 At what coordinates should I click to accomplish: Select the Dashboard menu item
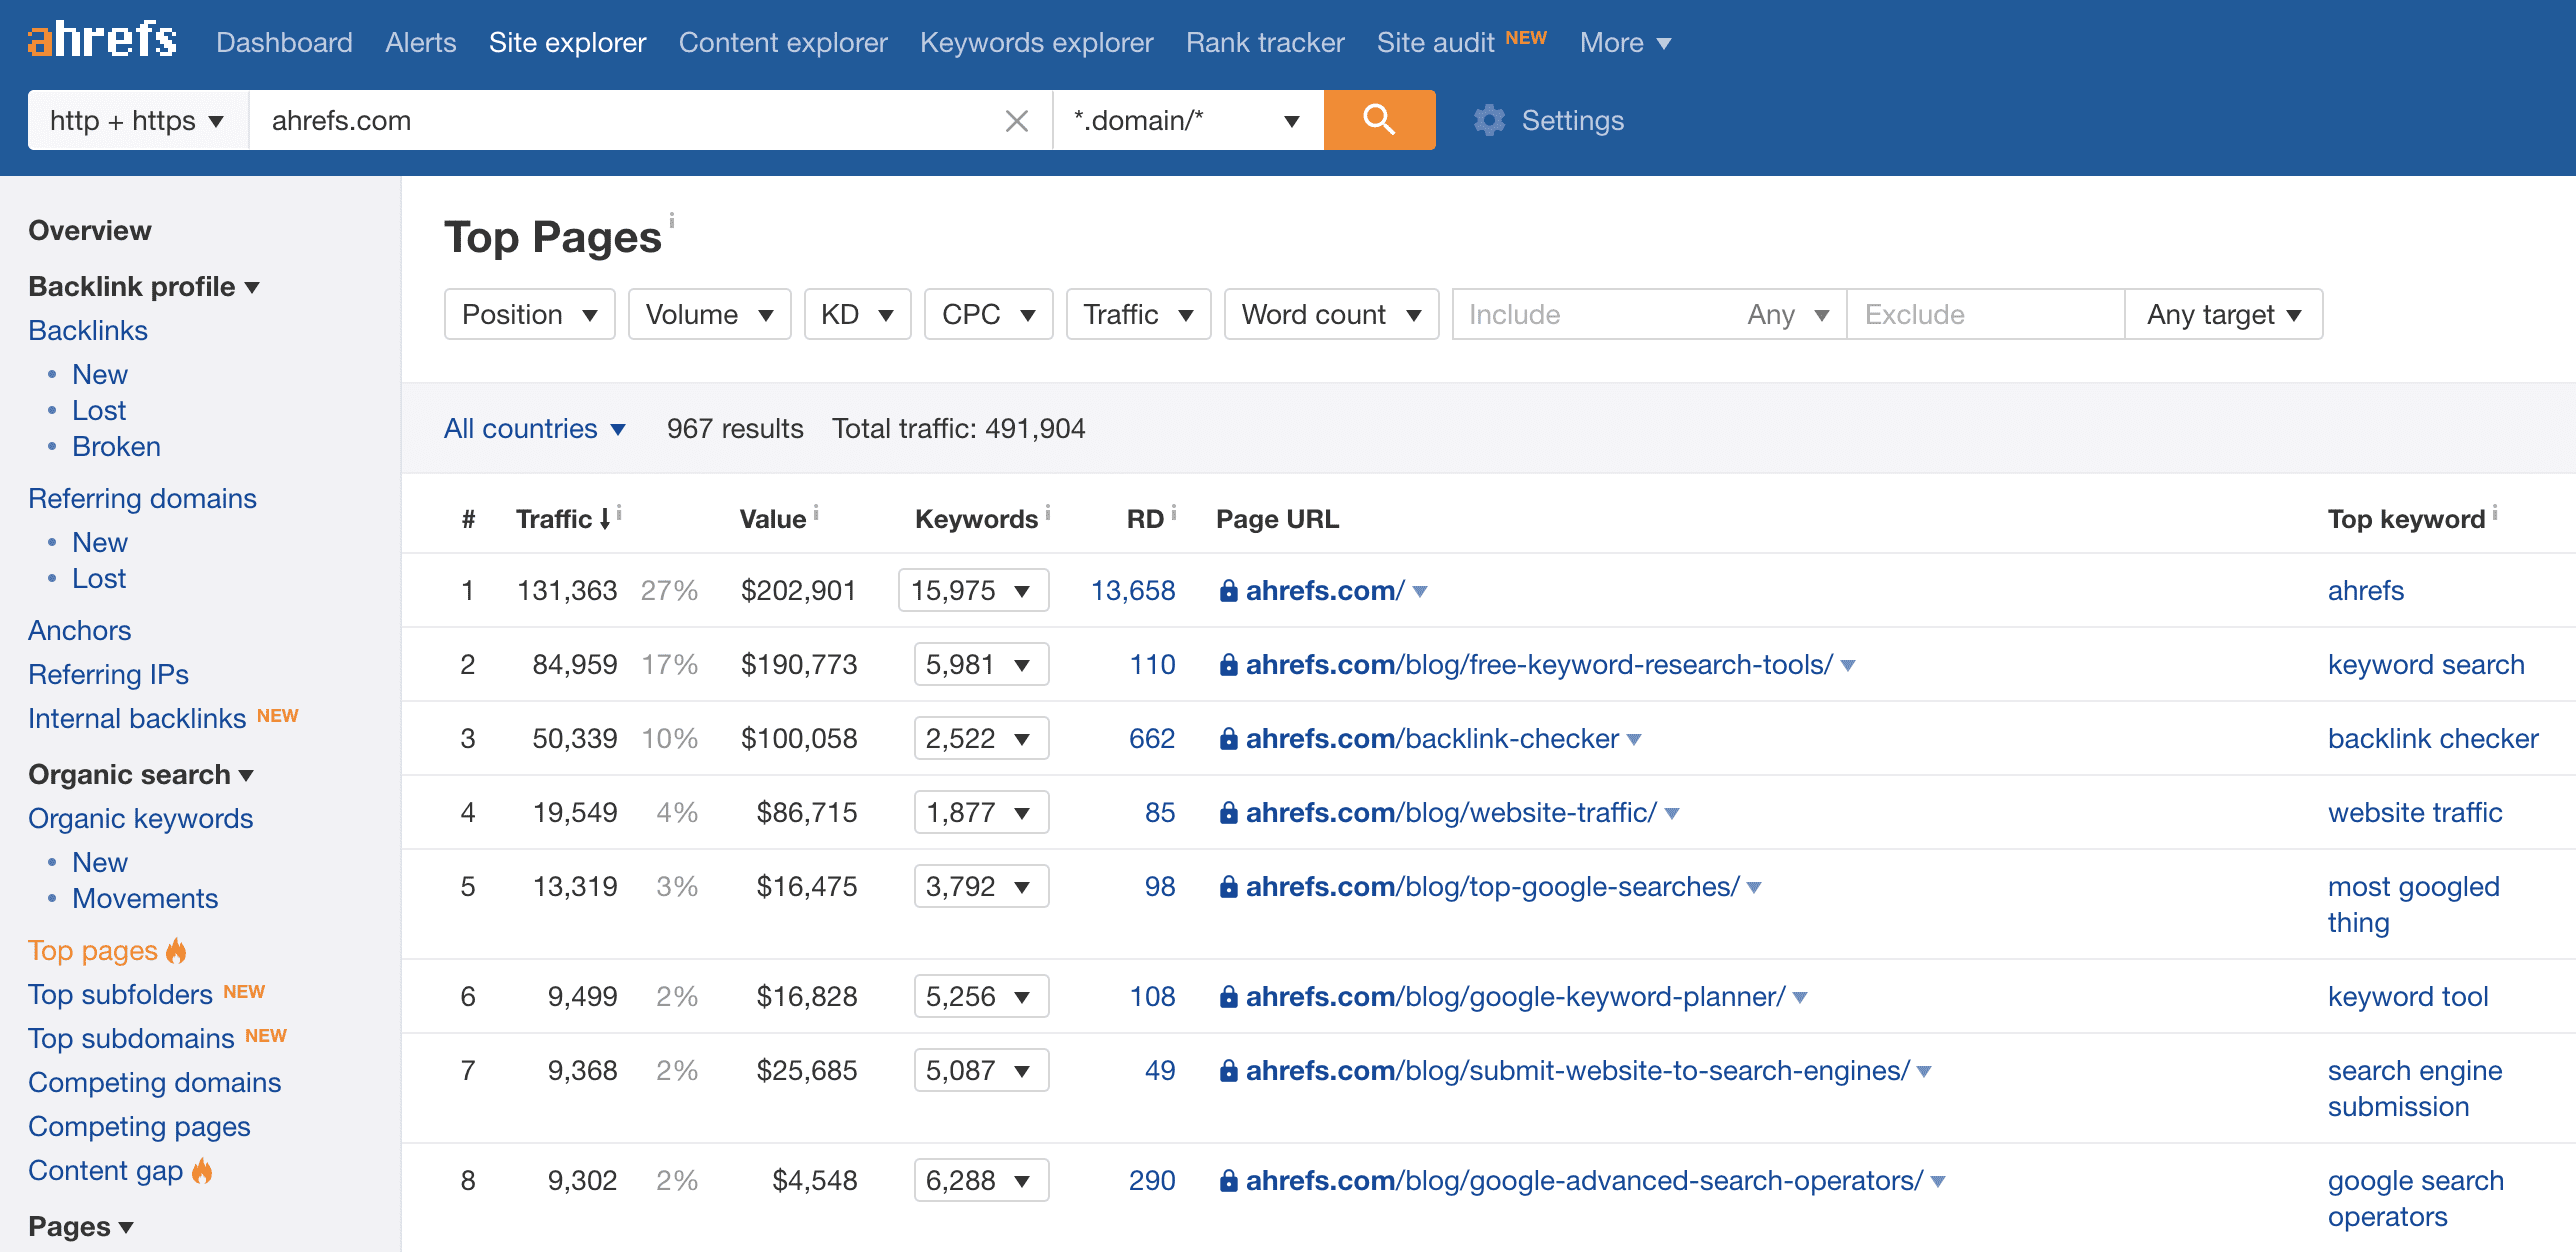pos(283,41)
